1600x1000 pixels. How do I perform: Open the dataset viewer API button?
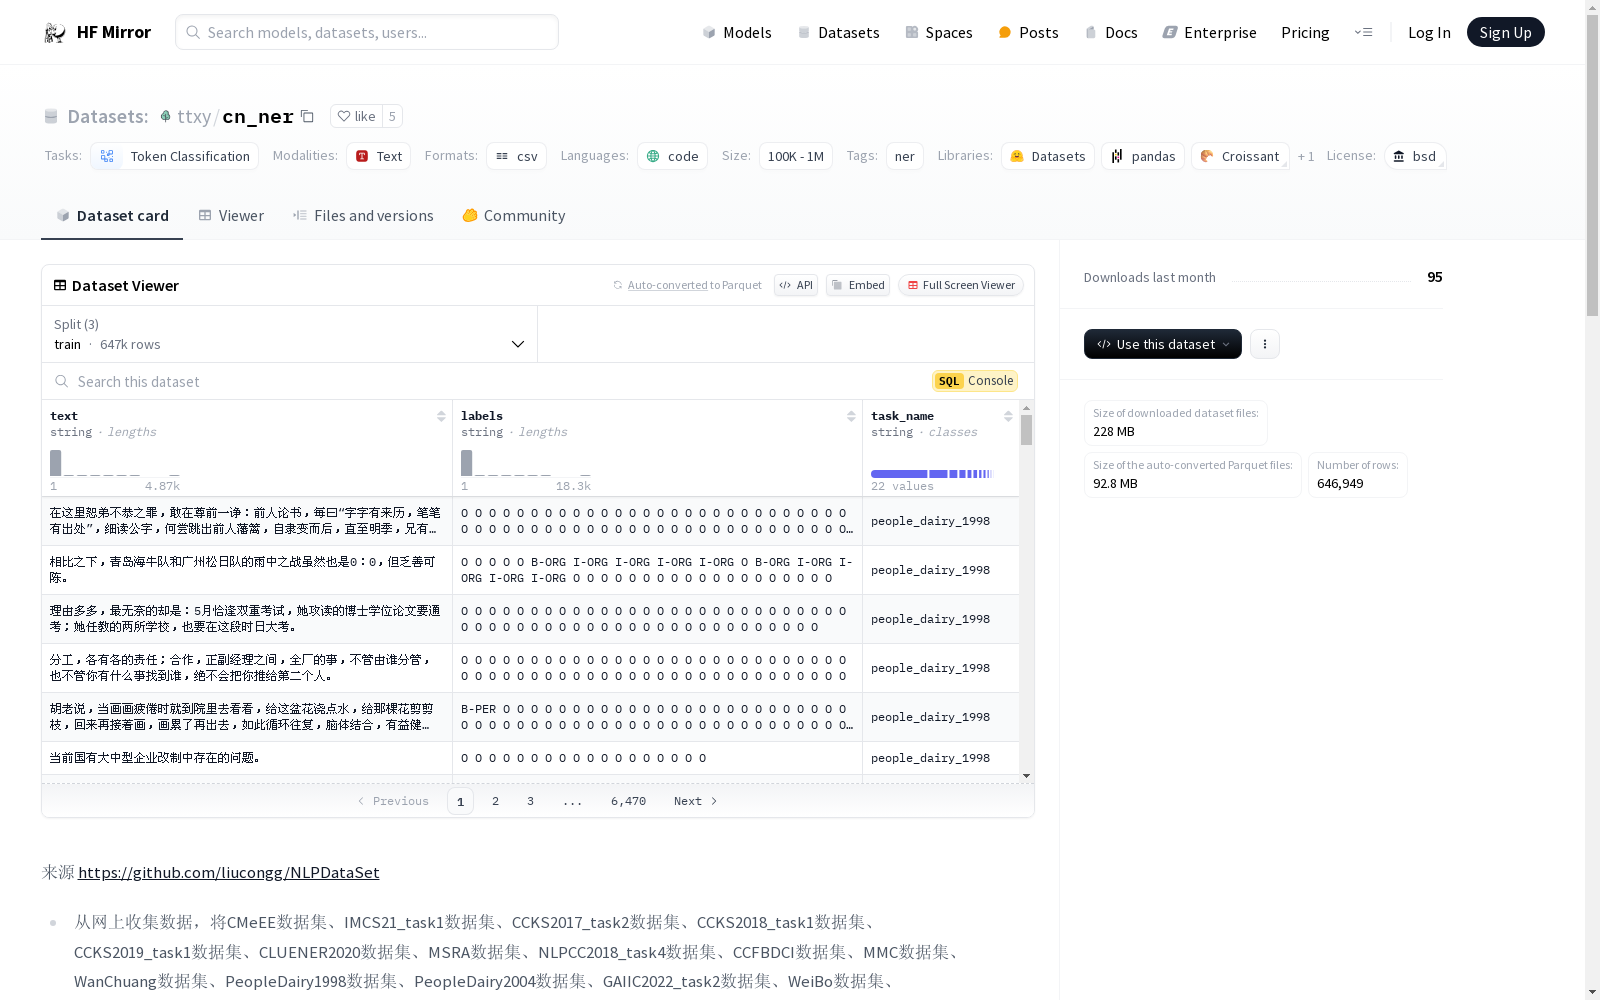coord(796,285)
